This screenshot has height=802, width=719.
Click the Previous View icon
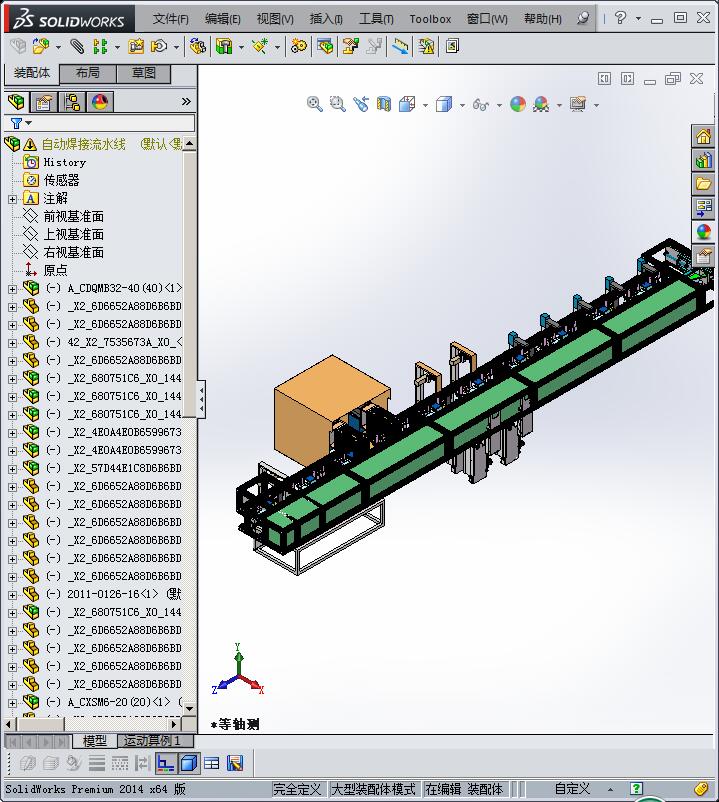(x=361, y=104)
